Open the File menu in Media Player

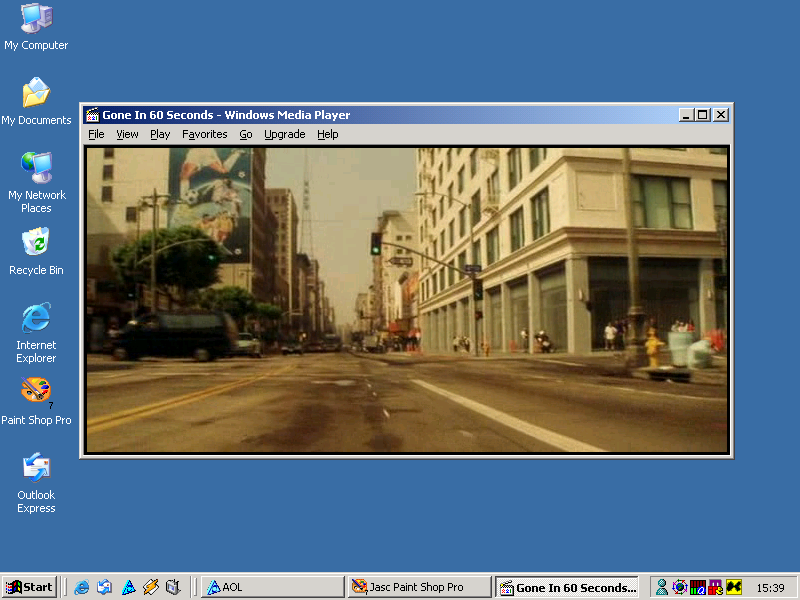click(96, 134)
